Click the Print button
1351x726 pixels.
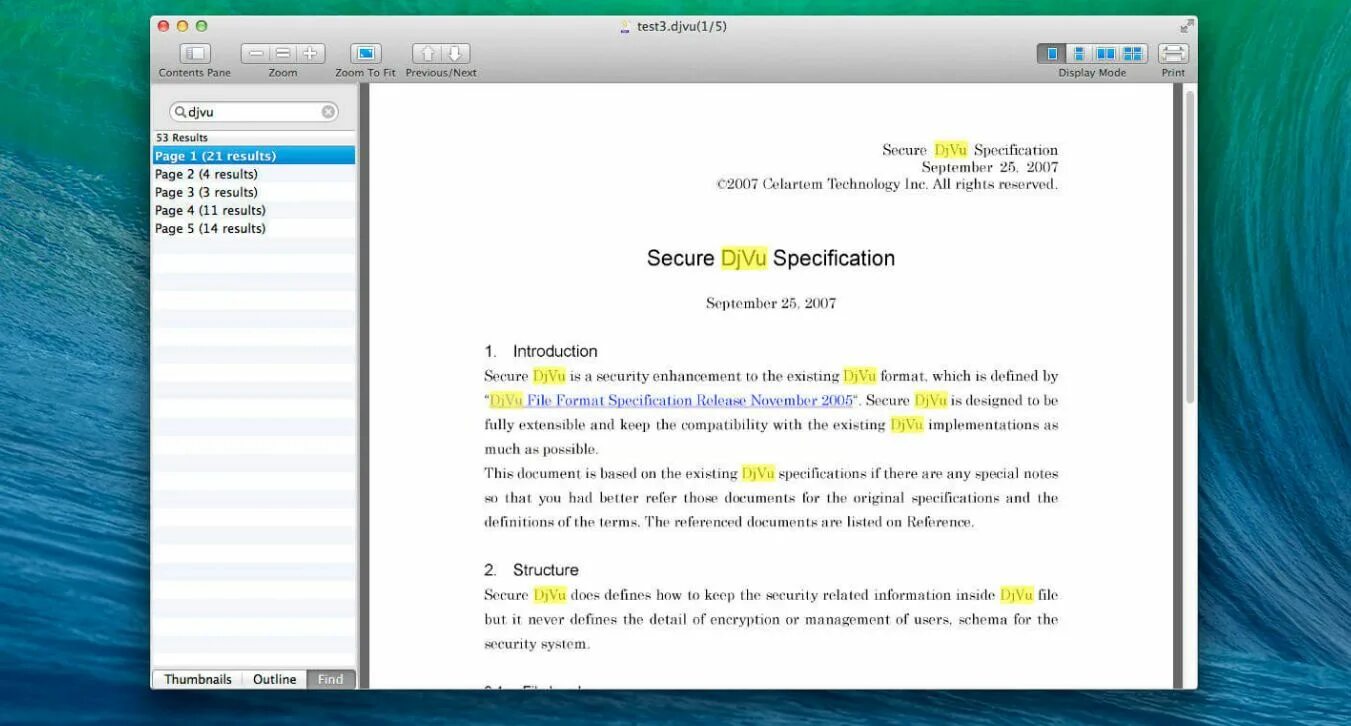point(1173,53)
